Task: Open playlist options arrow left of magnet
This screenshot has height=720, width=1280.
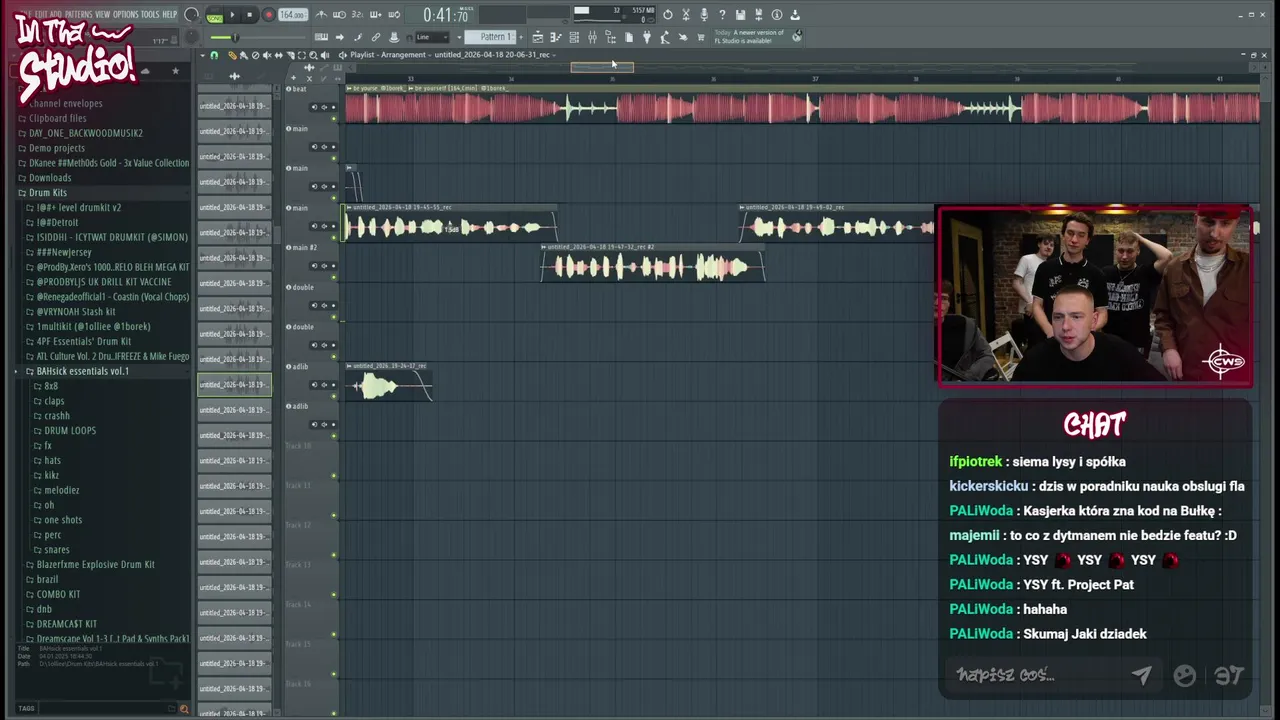Action: pos(202,55)
